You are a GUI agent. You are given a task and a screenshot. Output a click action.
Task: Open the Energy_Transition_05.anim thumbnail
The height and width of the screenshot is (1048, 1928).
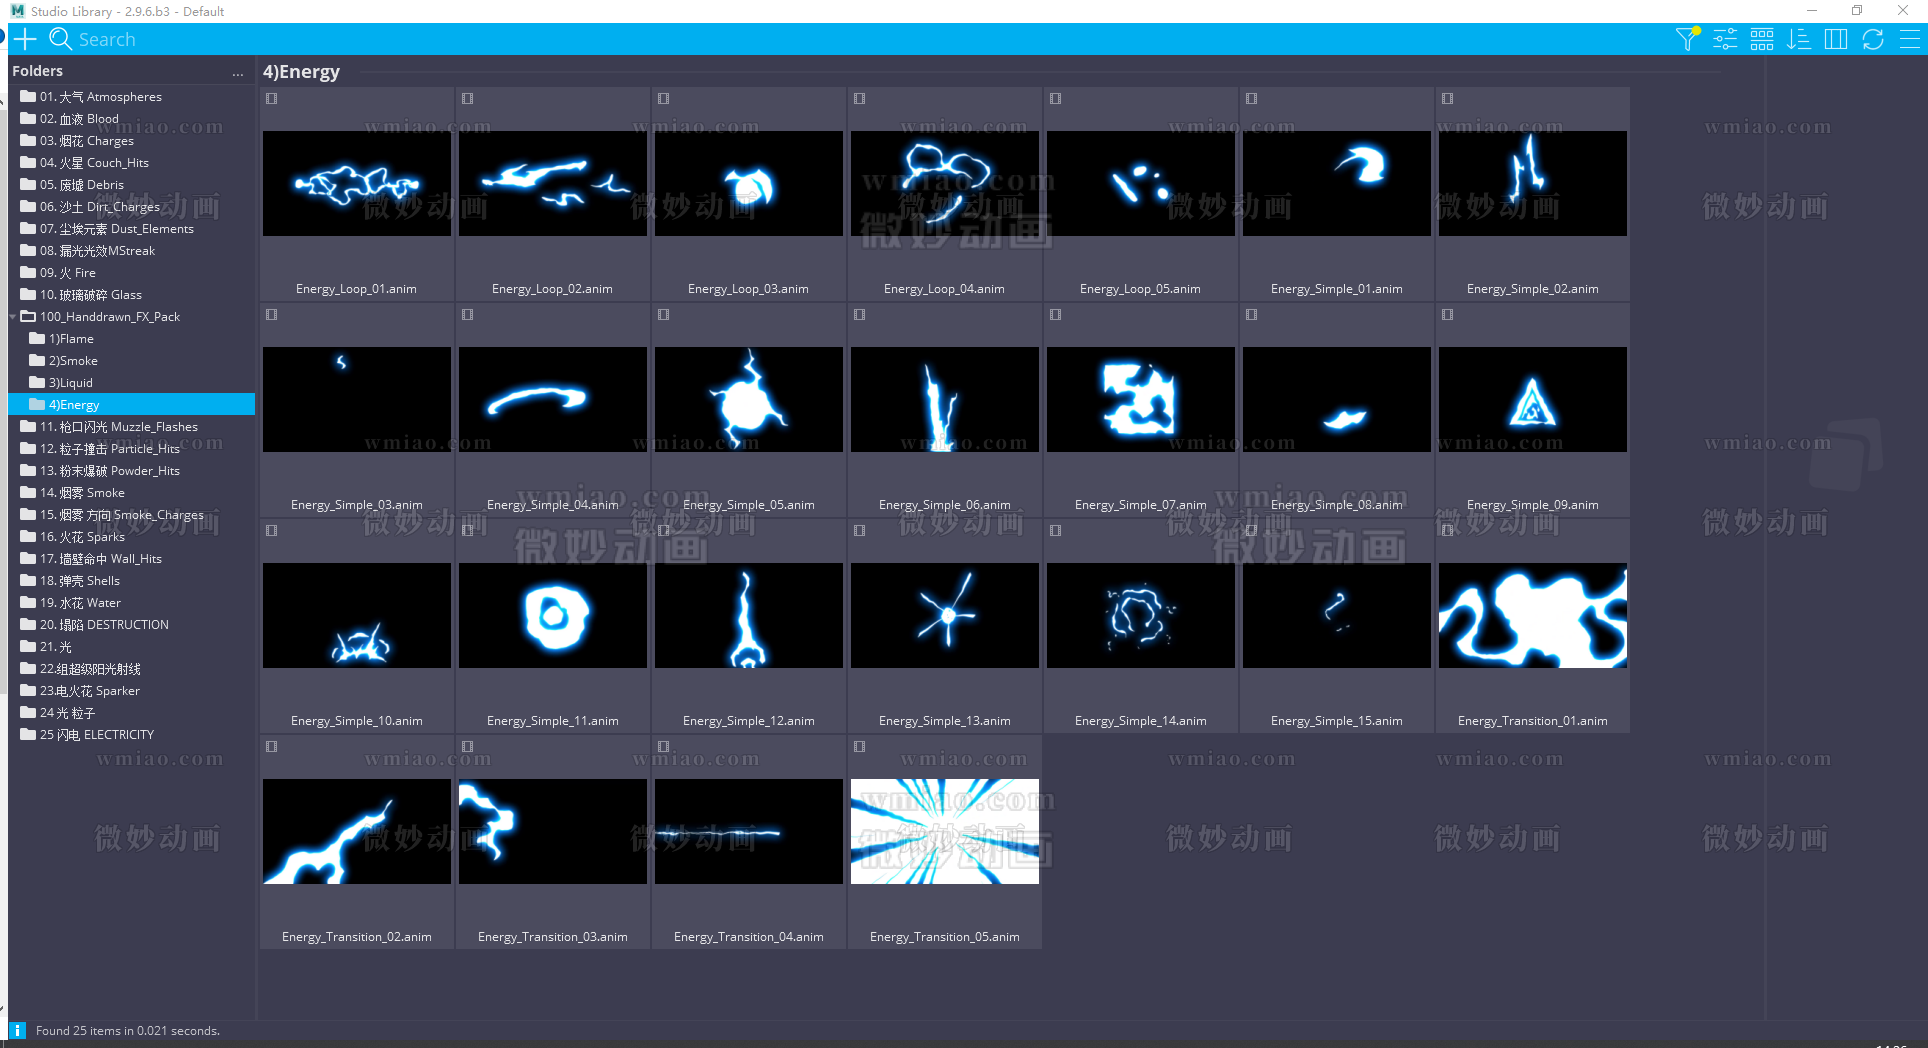point(944,831)
